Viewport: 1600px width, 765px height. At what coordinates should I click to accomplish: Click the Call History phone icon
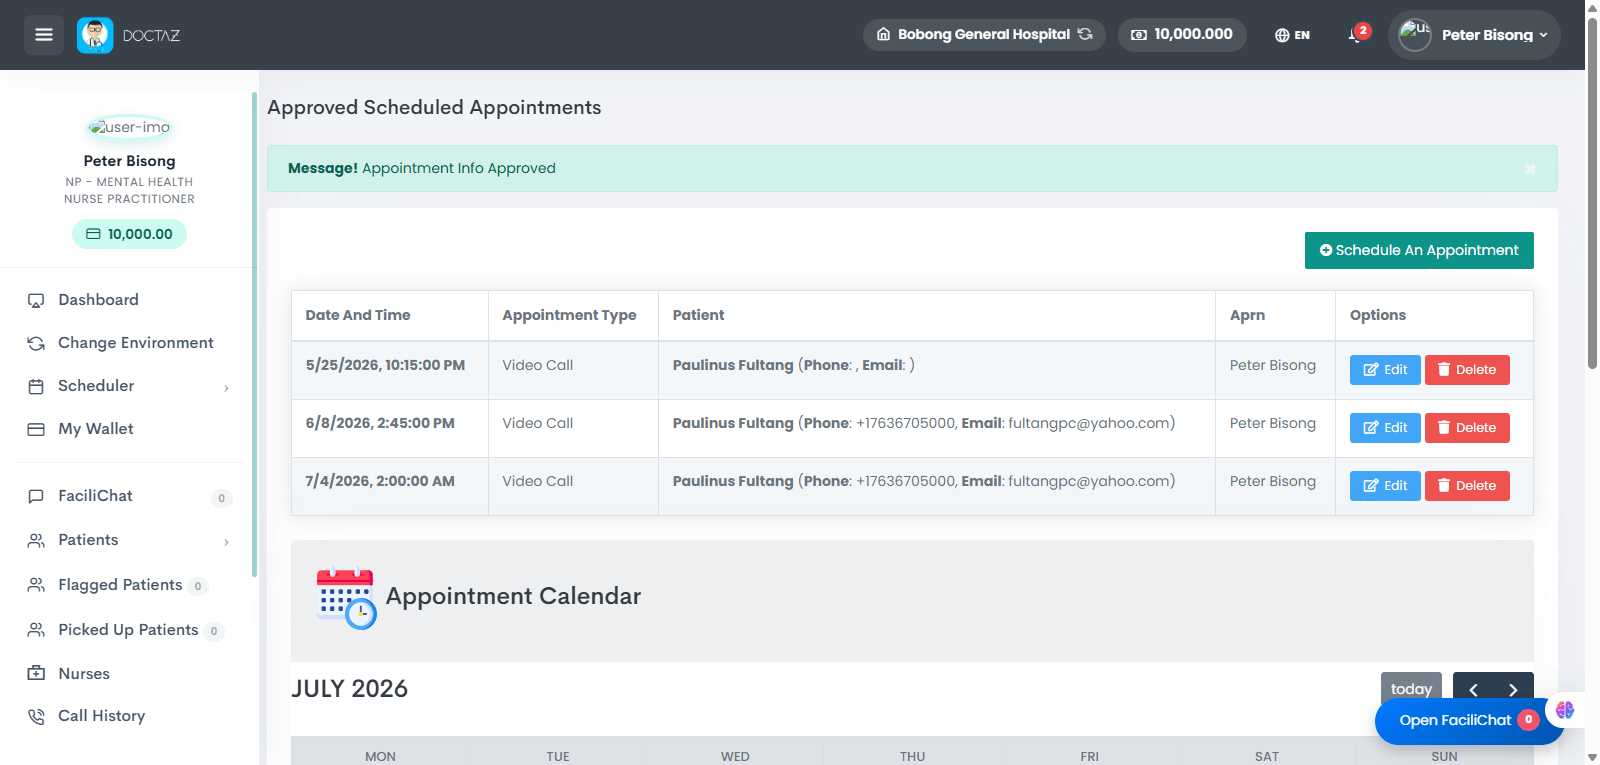36,716
